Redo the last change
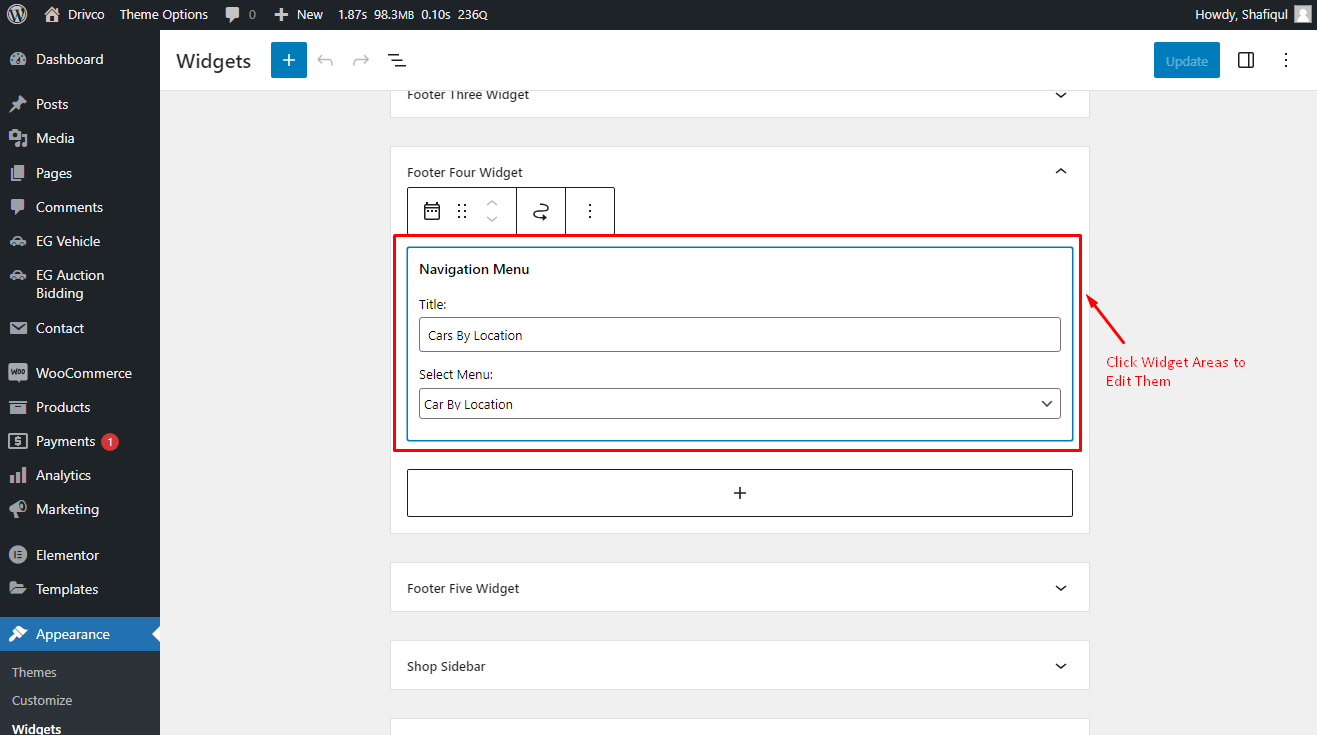 click(x=361, y=60)
